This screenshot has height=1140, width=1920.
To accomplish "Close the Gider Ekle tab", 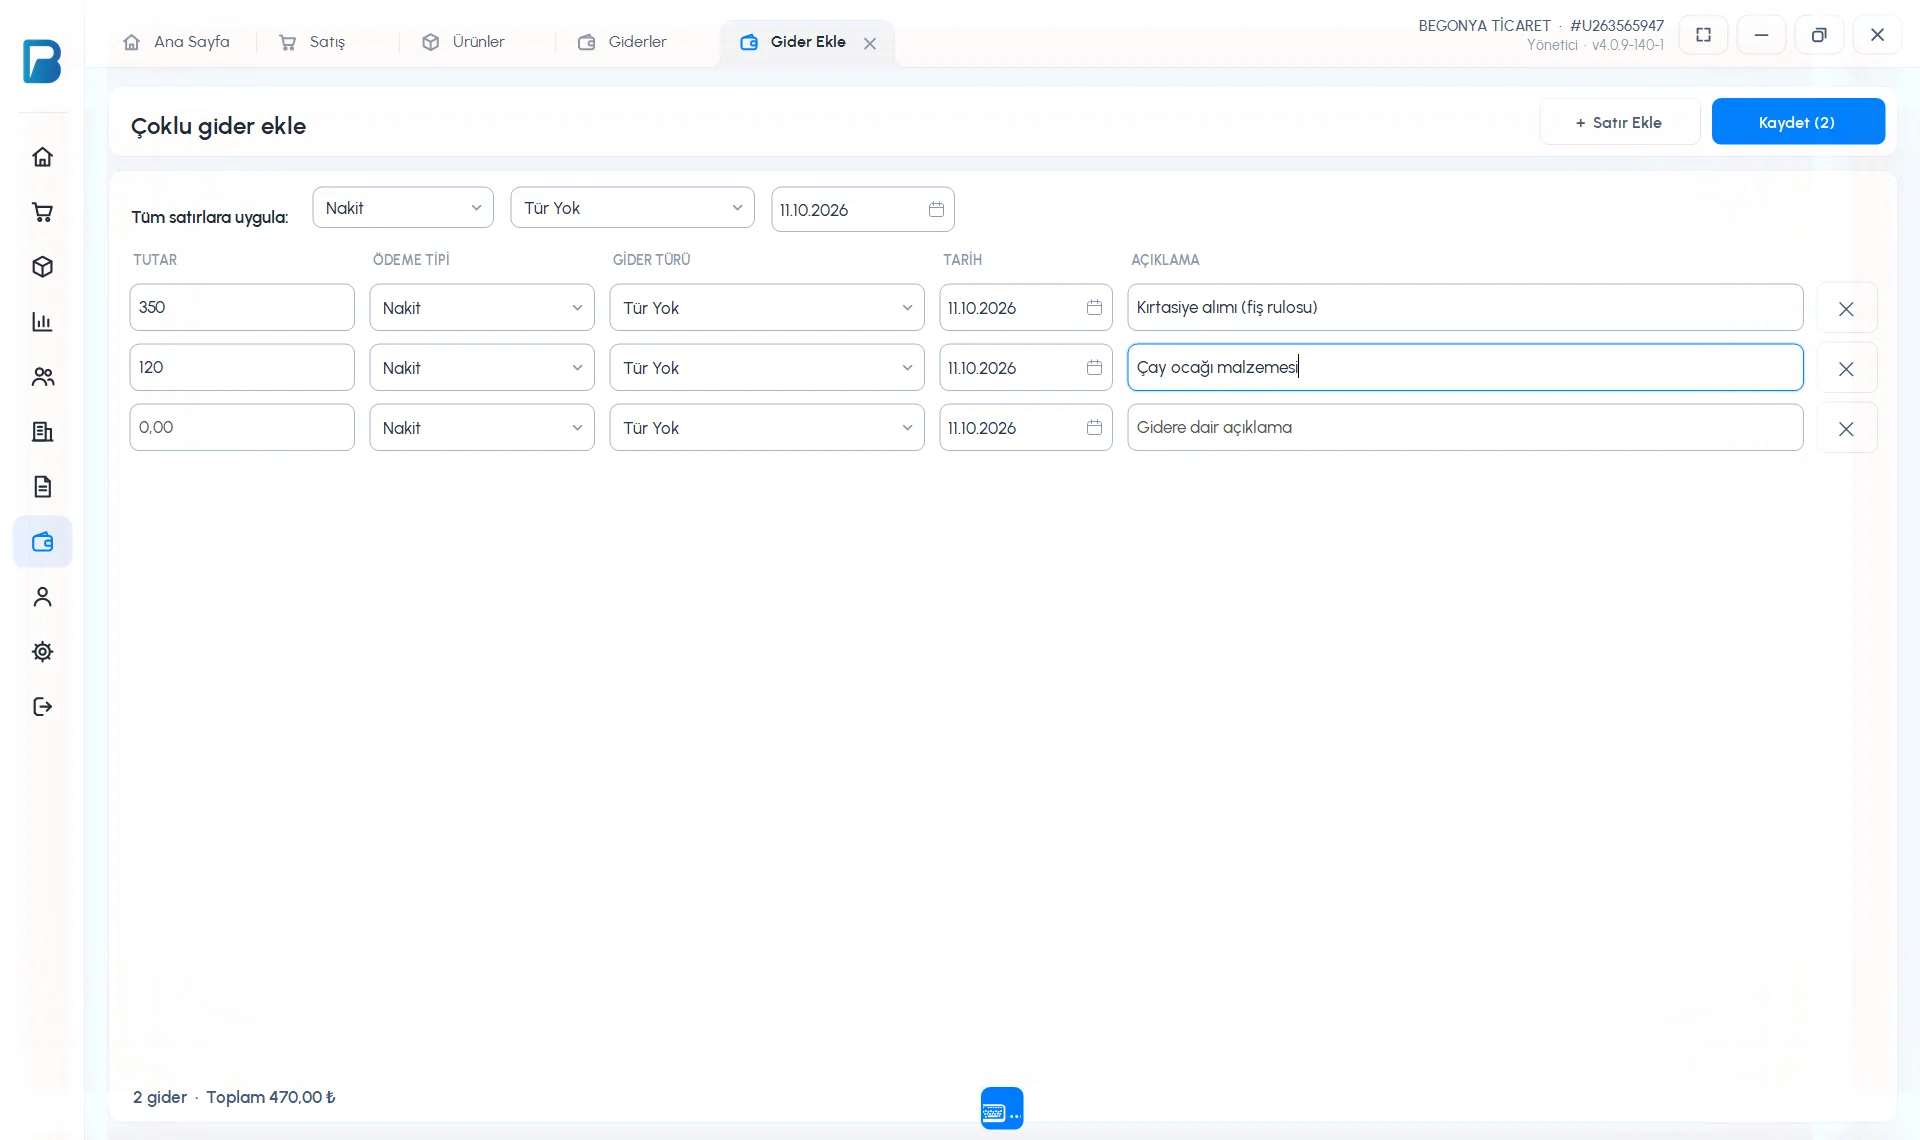I will pyautogui.click(x=870, y=43).
